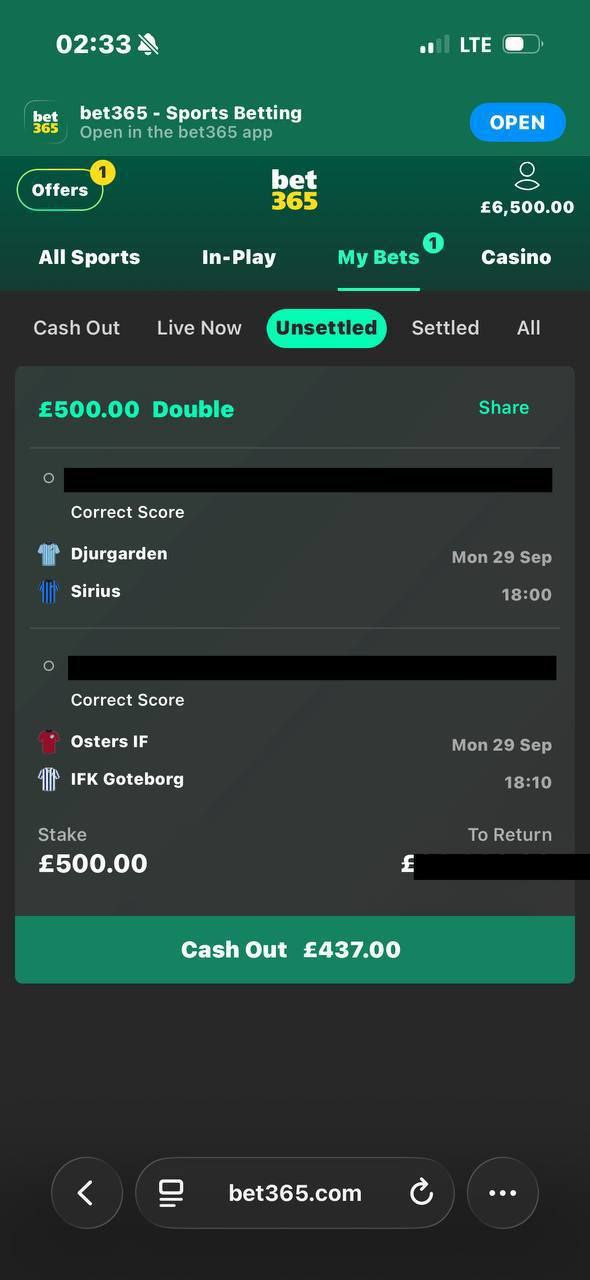Select the Unsettled filter pill
The image size is (590, 1280).
coord(326,328)
